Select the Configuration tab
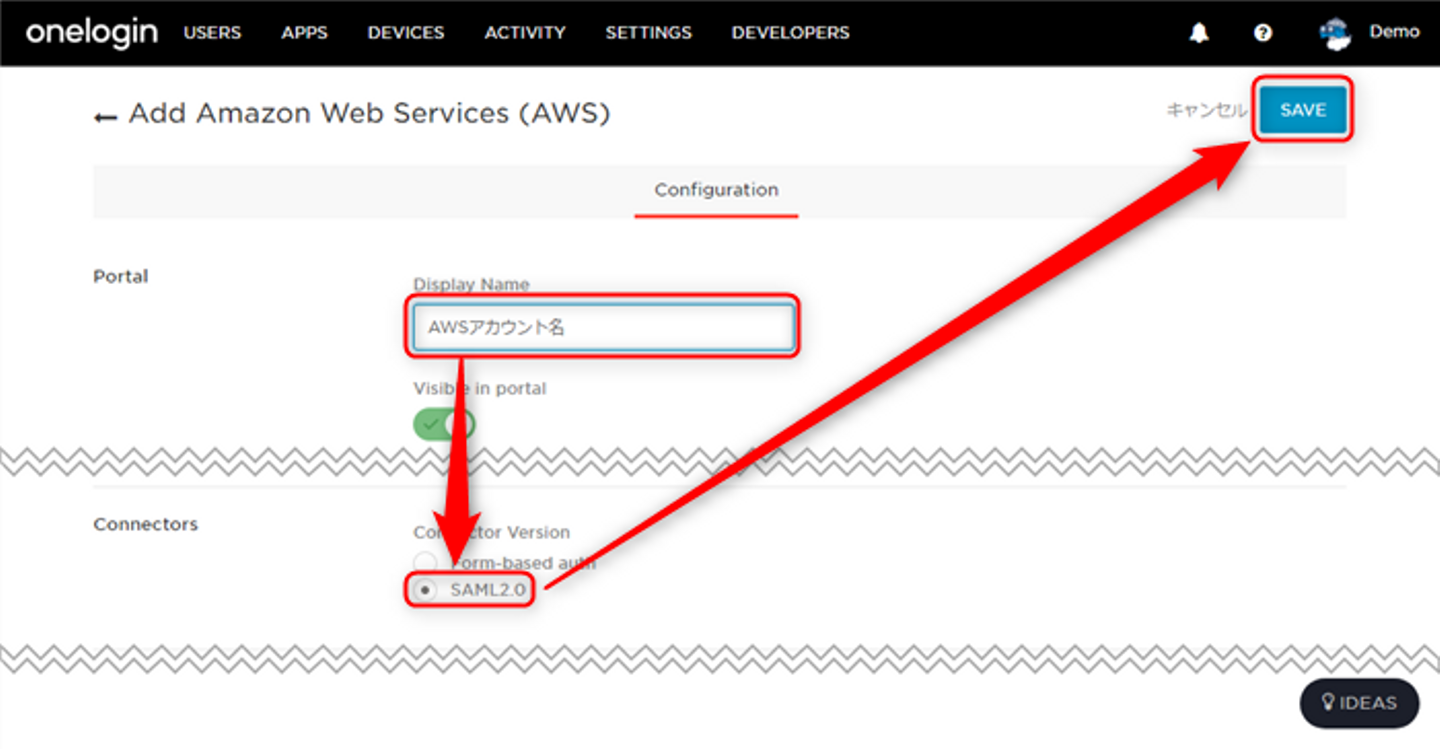This screenshot has height=749, width=1440. tap(716, 190)
